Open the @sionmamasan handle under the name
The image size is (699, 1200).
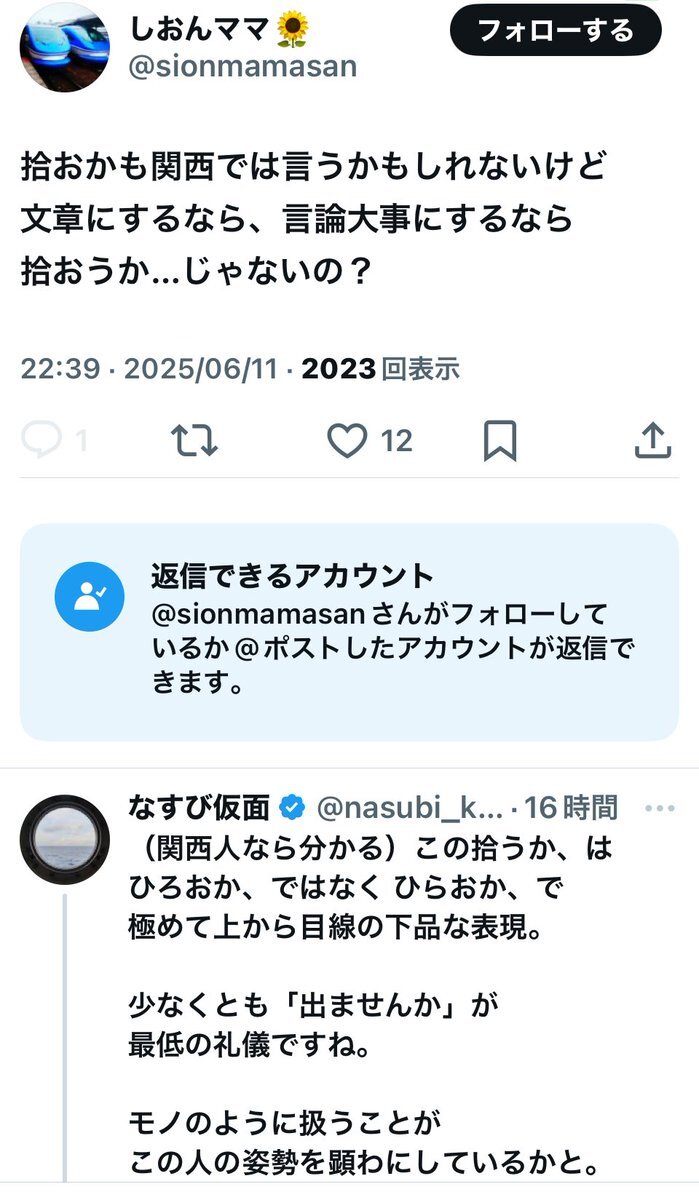pyautogui.click(x=243, y=67)
